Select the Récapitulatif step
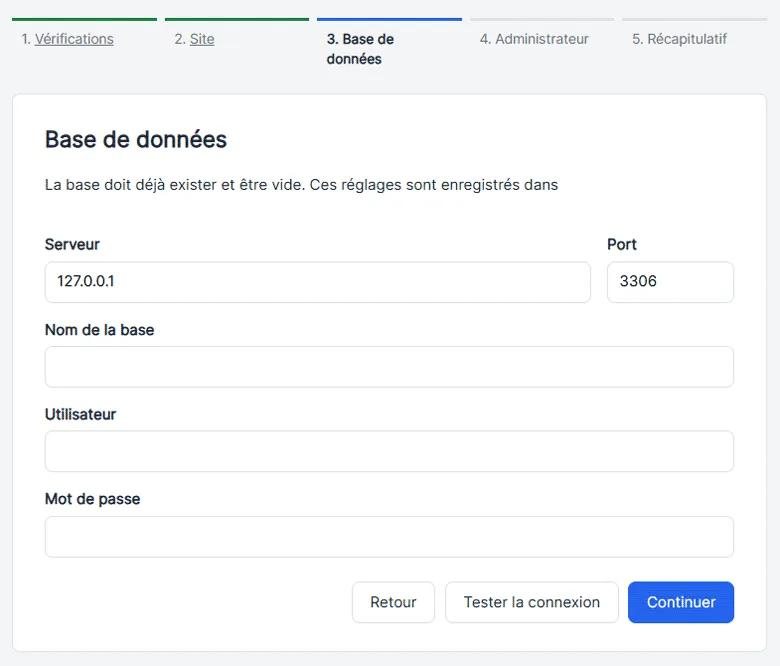This screenshot has height=666, width=780. [679, 39]
